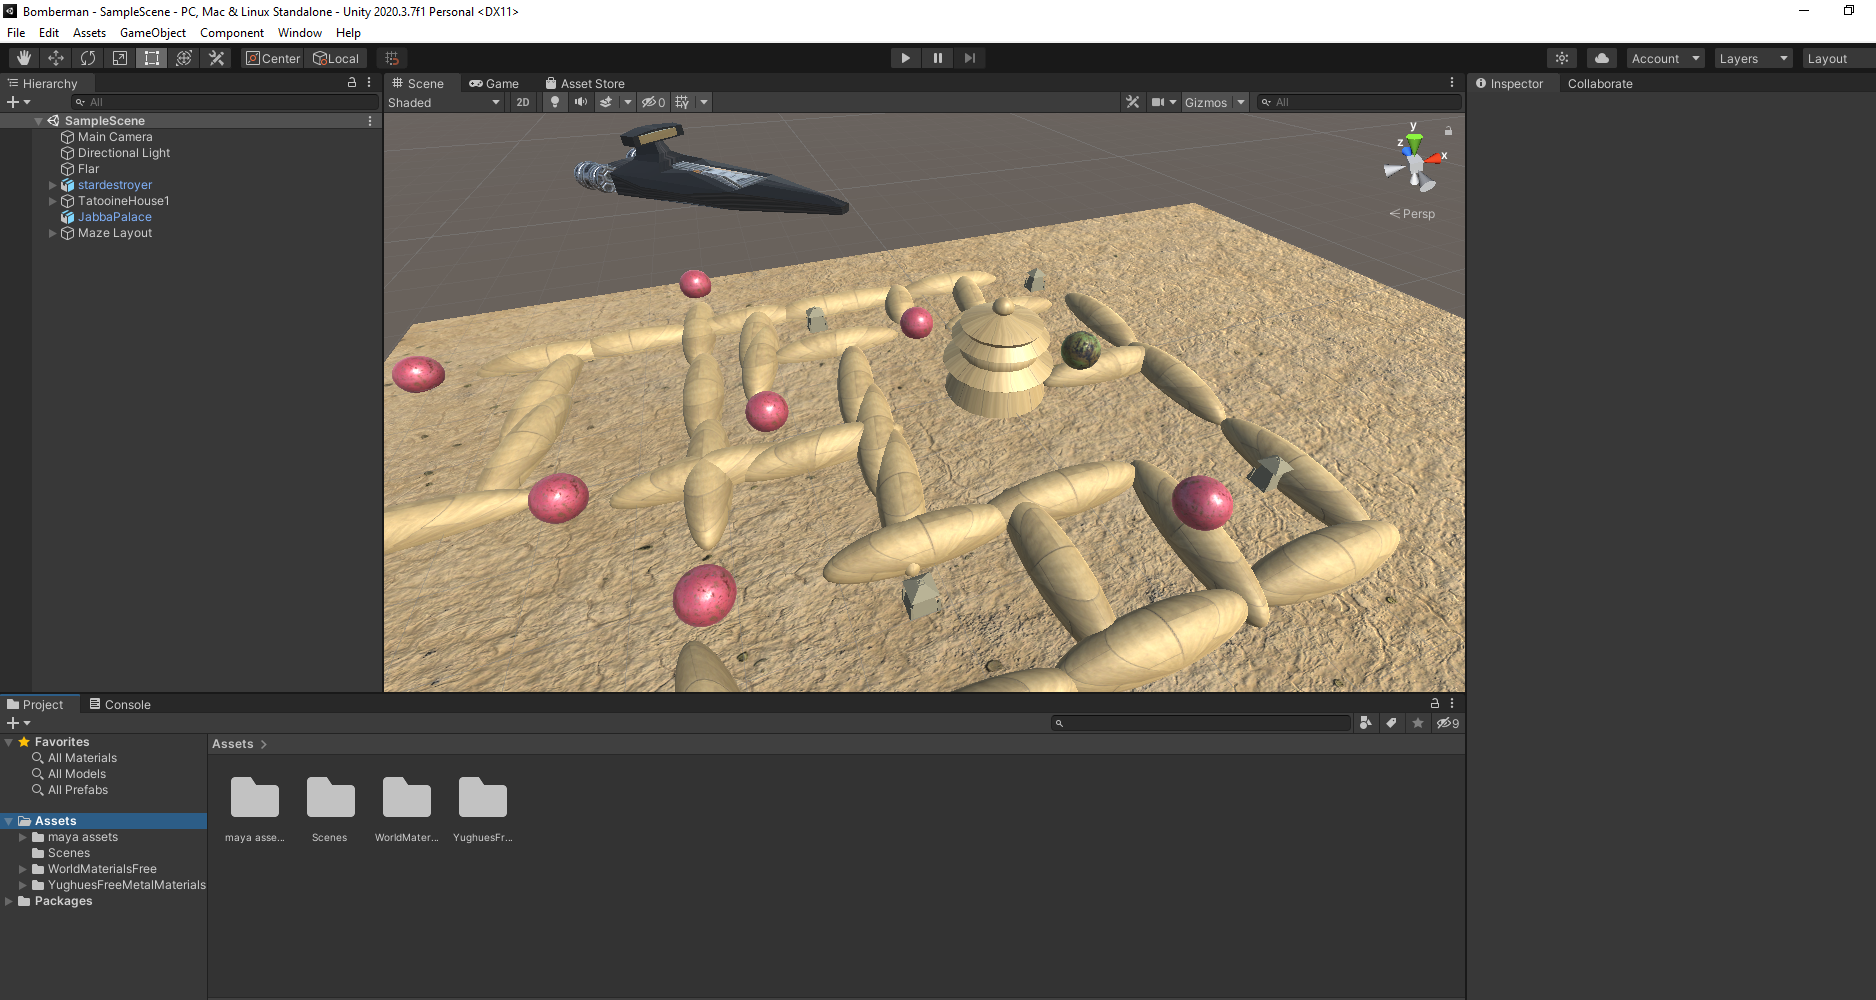
Task: Open the Hierarchy create plus menu
Action: point(18,102)
